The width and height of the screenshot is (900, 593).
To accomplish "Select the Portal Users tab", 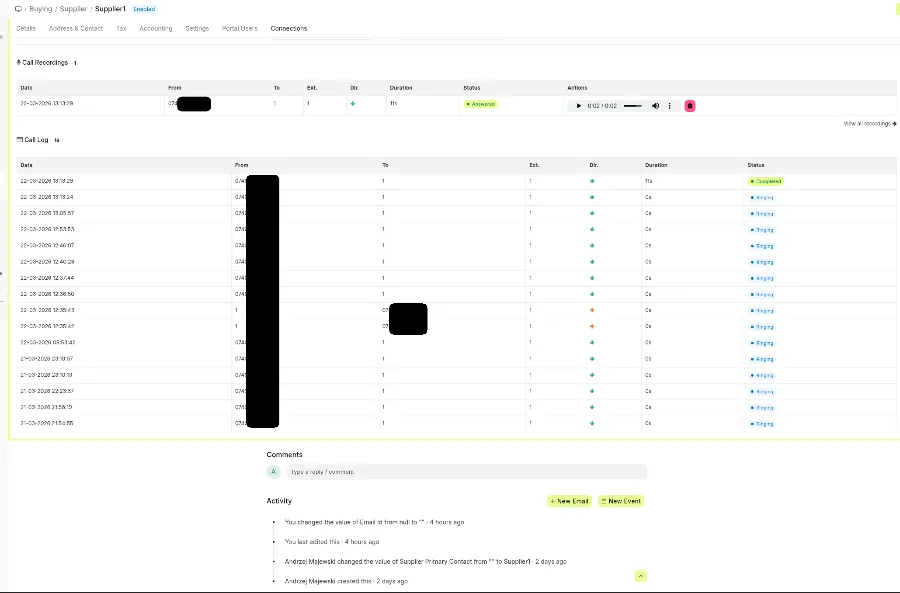I will pos(240,28).
